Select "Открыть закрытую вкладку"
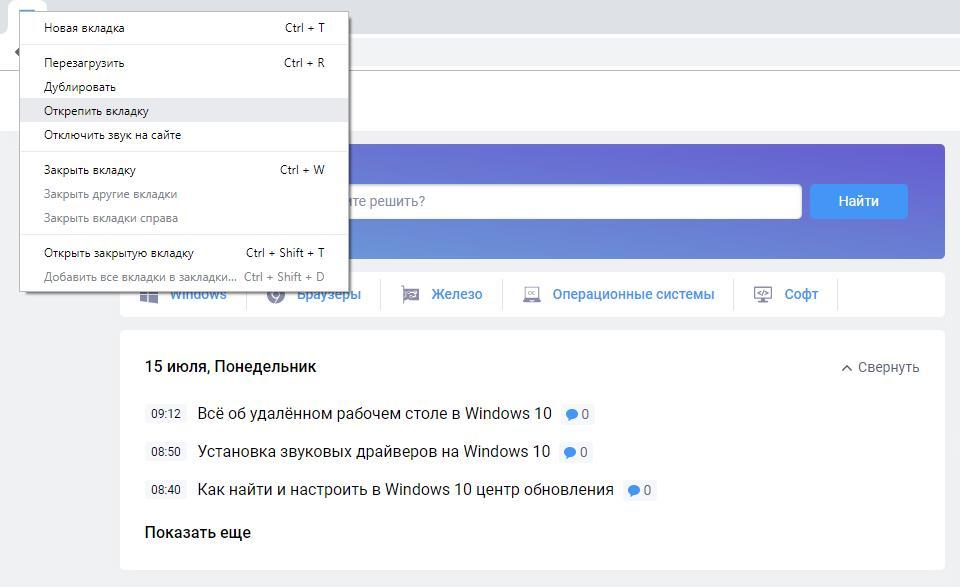 click(184, 253)
